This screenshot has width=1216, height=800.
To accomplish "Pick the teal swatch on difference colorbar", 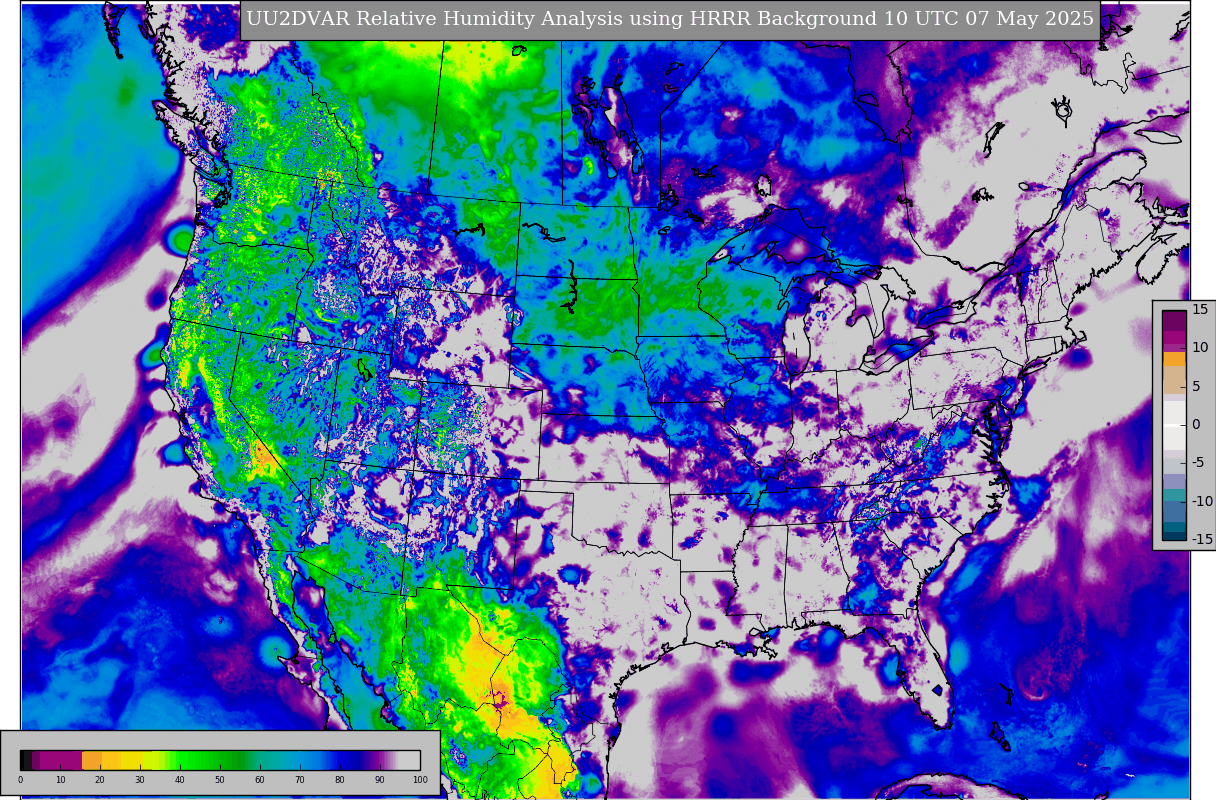I will tap(1174, 495).
